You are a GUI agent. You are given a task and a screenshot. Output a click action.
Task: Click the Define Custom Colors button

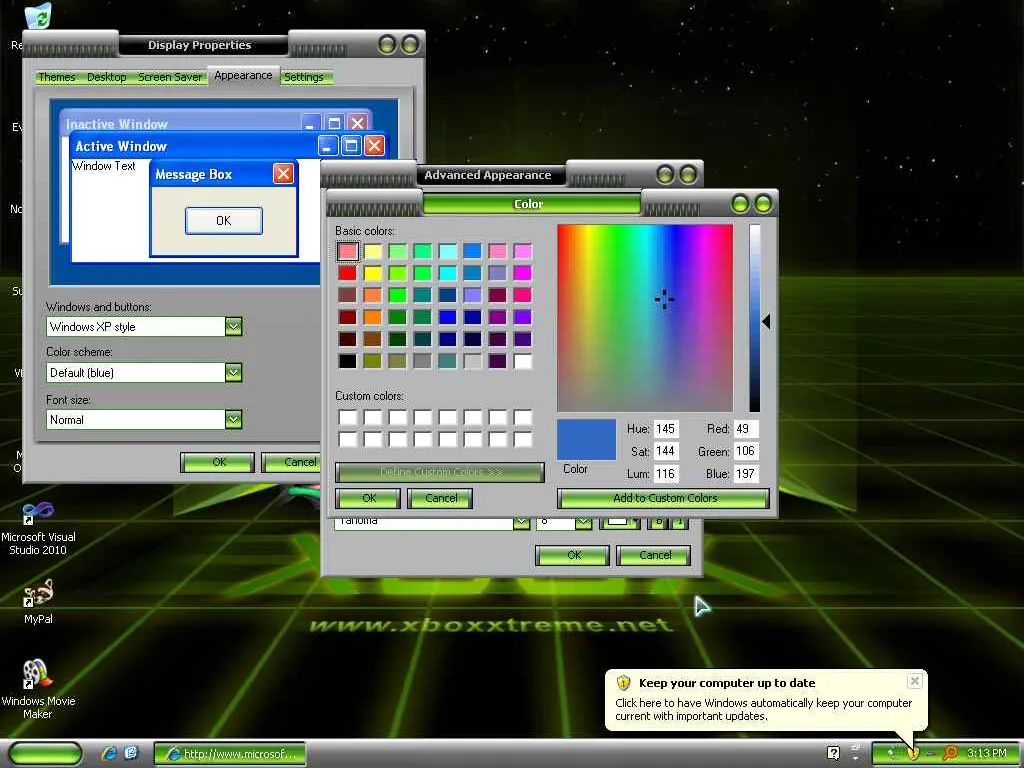click(440, 472)
